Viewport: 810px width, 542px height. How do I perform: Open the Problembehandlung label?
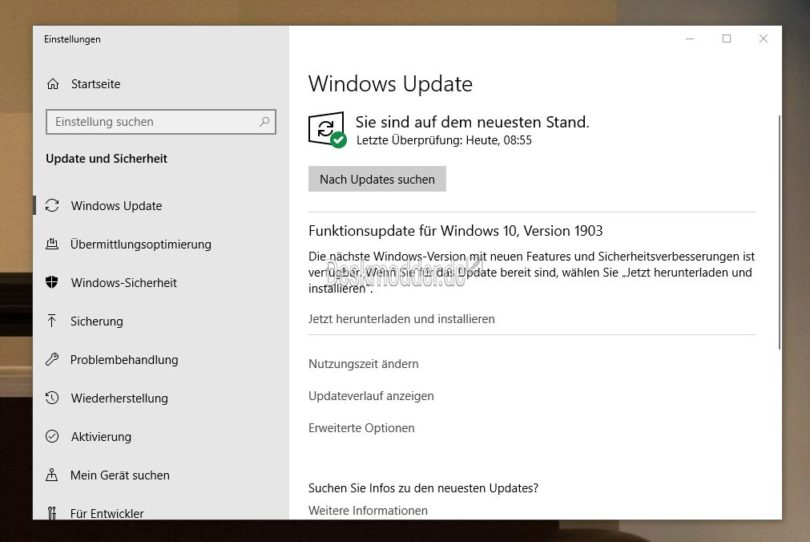coord(124,360)
